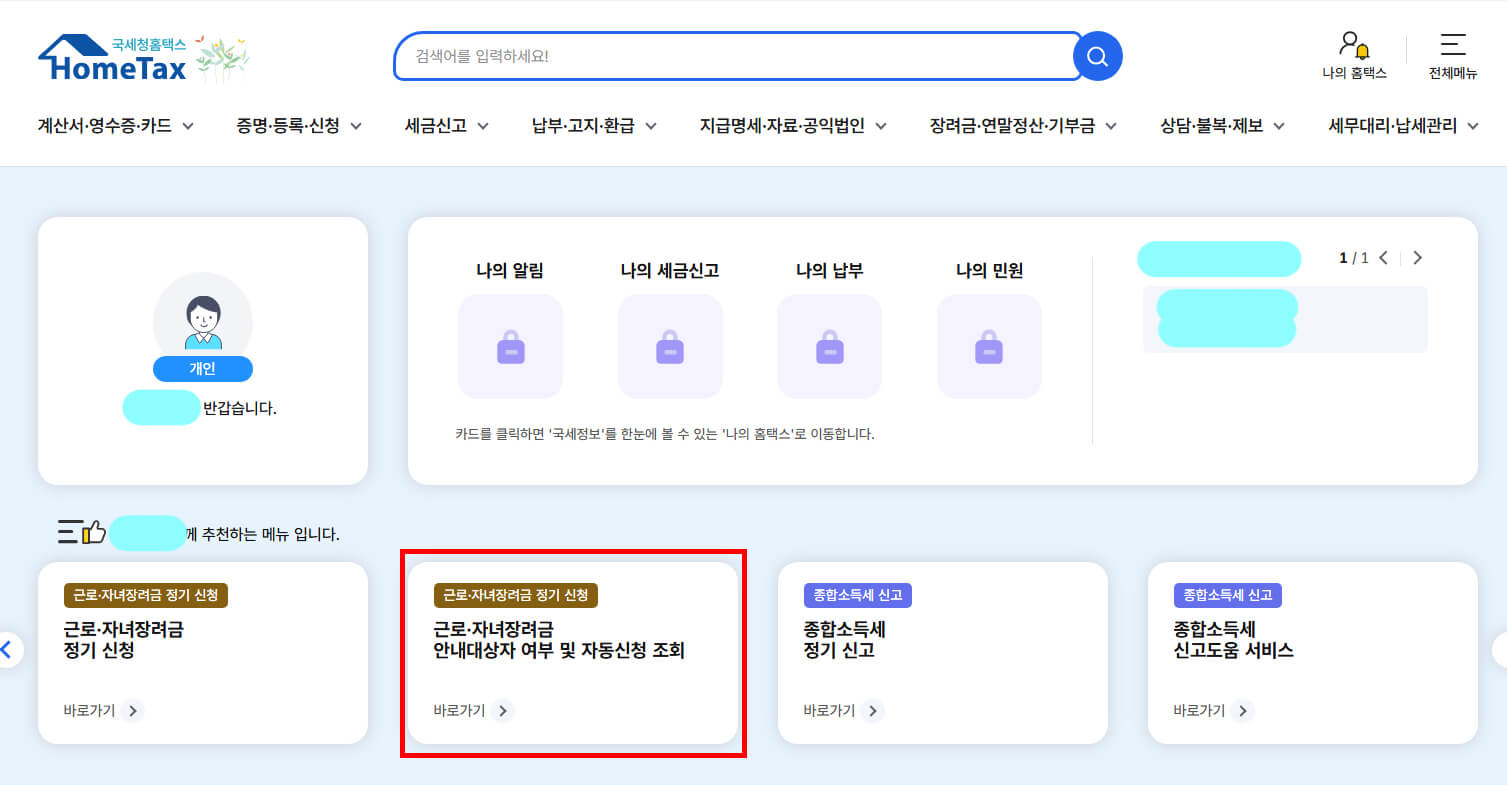The width and height of the screenshot is (1507, 785).
Task: Open 전체메뉴 hamburger icon
Action: tap(1452, 44)
